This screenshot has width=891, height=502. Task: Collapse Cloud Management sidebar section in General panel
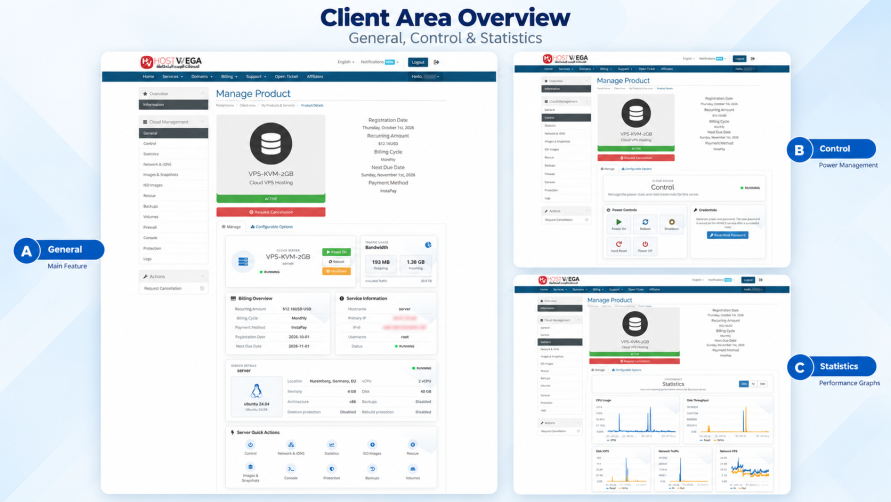[202, 122]
